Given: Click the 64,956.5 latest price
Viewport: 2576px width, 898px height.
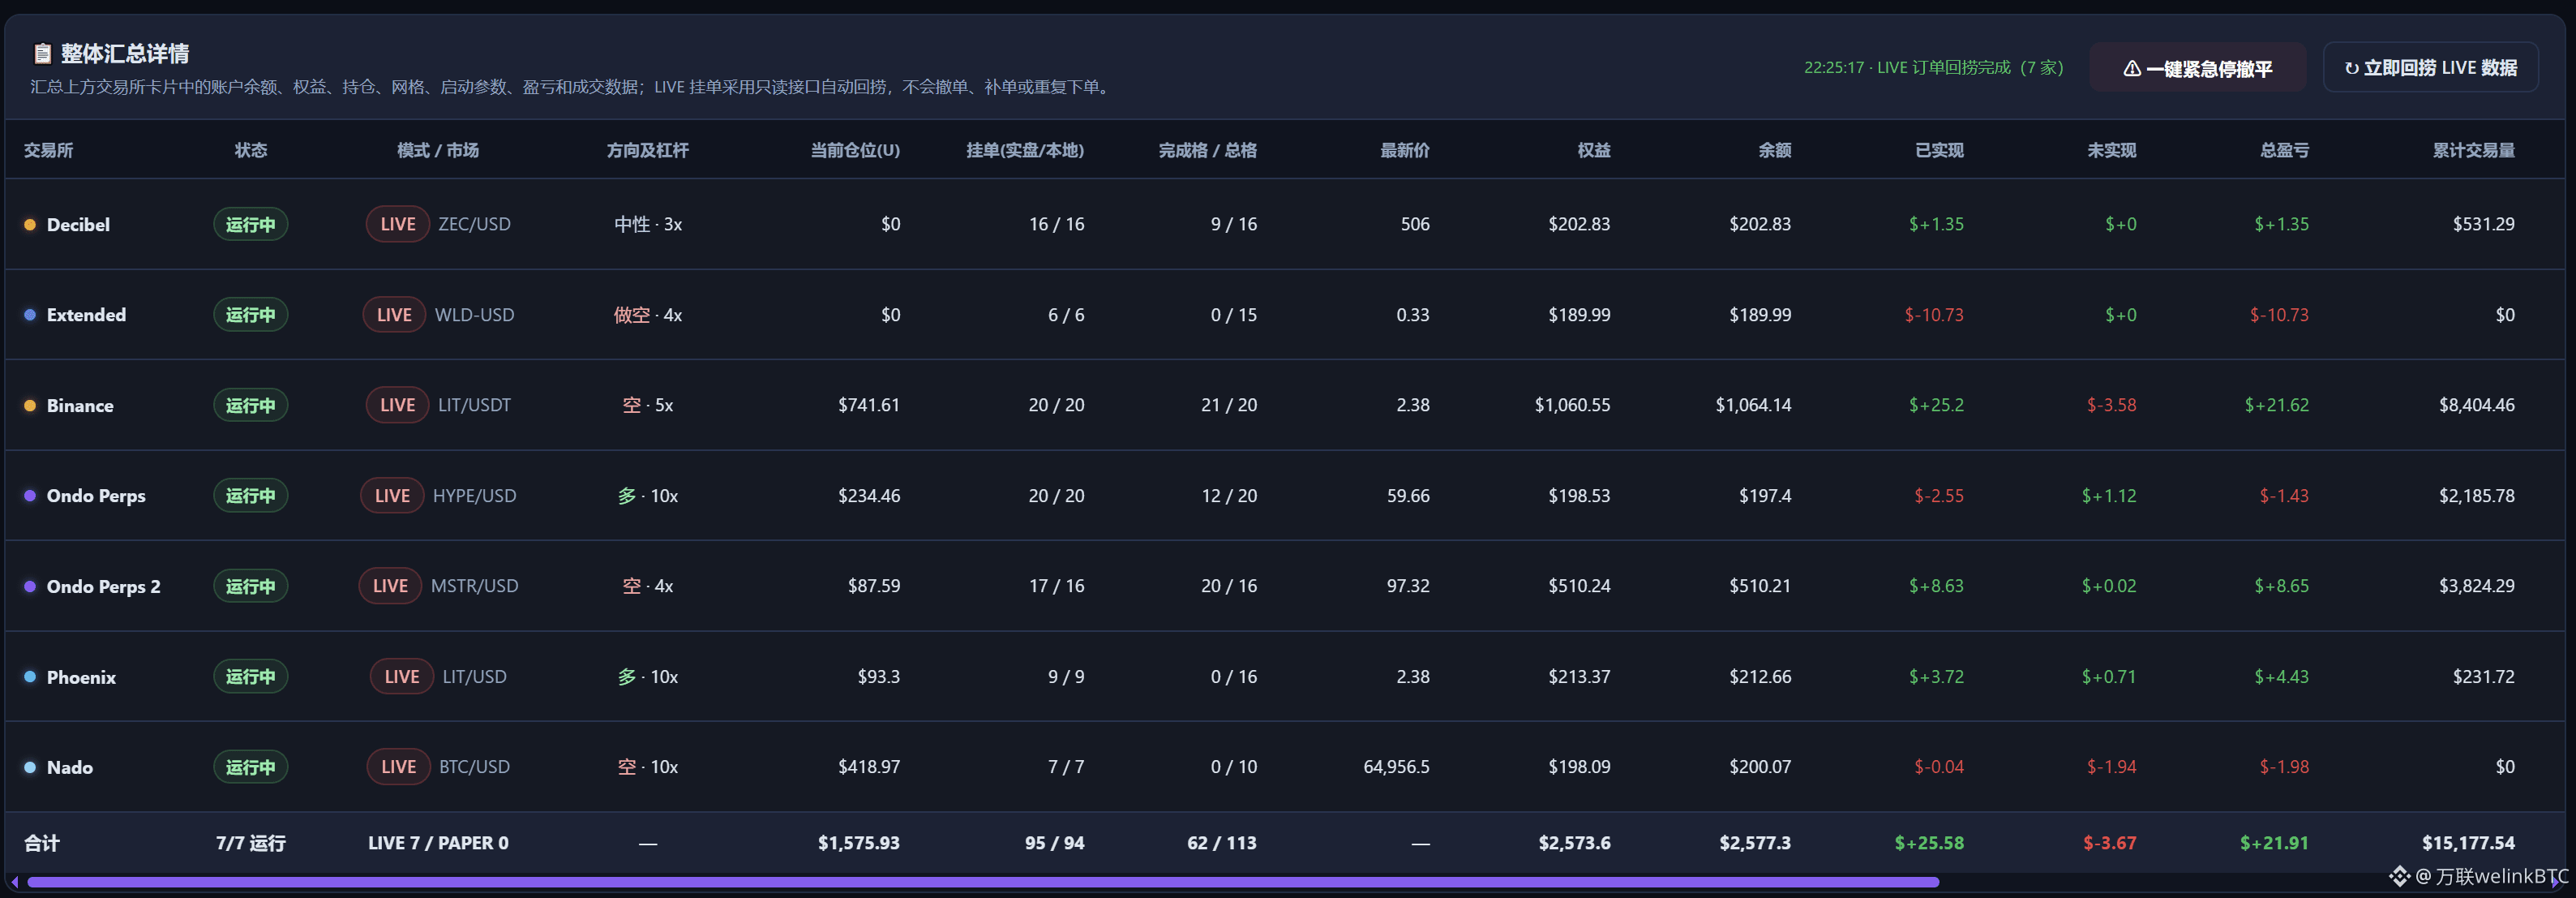Looking at the screenshot, I should pyautogui.click(x=1397, y=767).
